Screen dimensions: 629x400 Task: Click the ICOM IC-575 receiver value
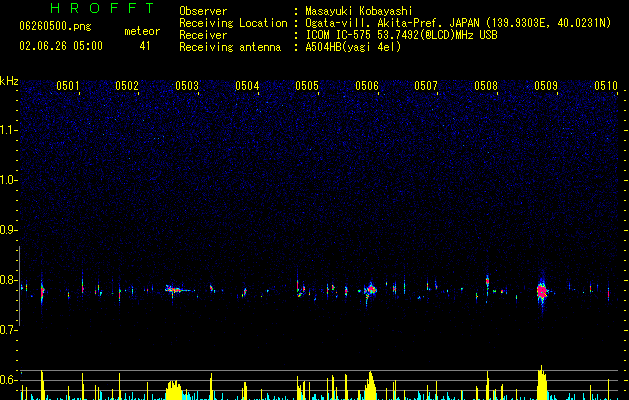coord(402,35)
